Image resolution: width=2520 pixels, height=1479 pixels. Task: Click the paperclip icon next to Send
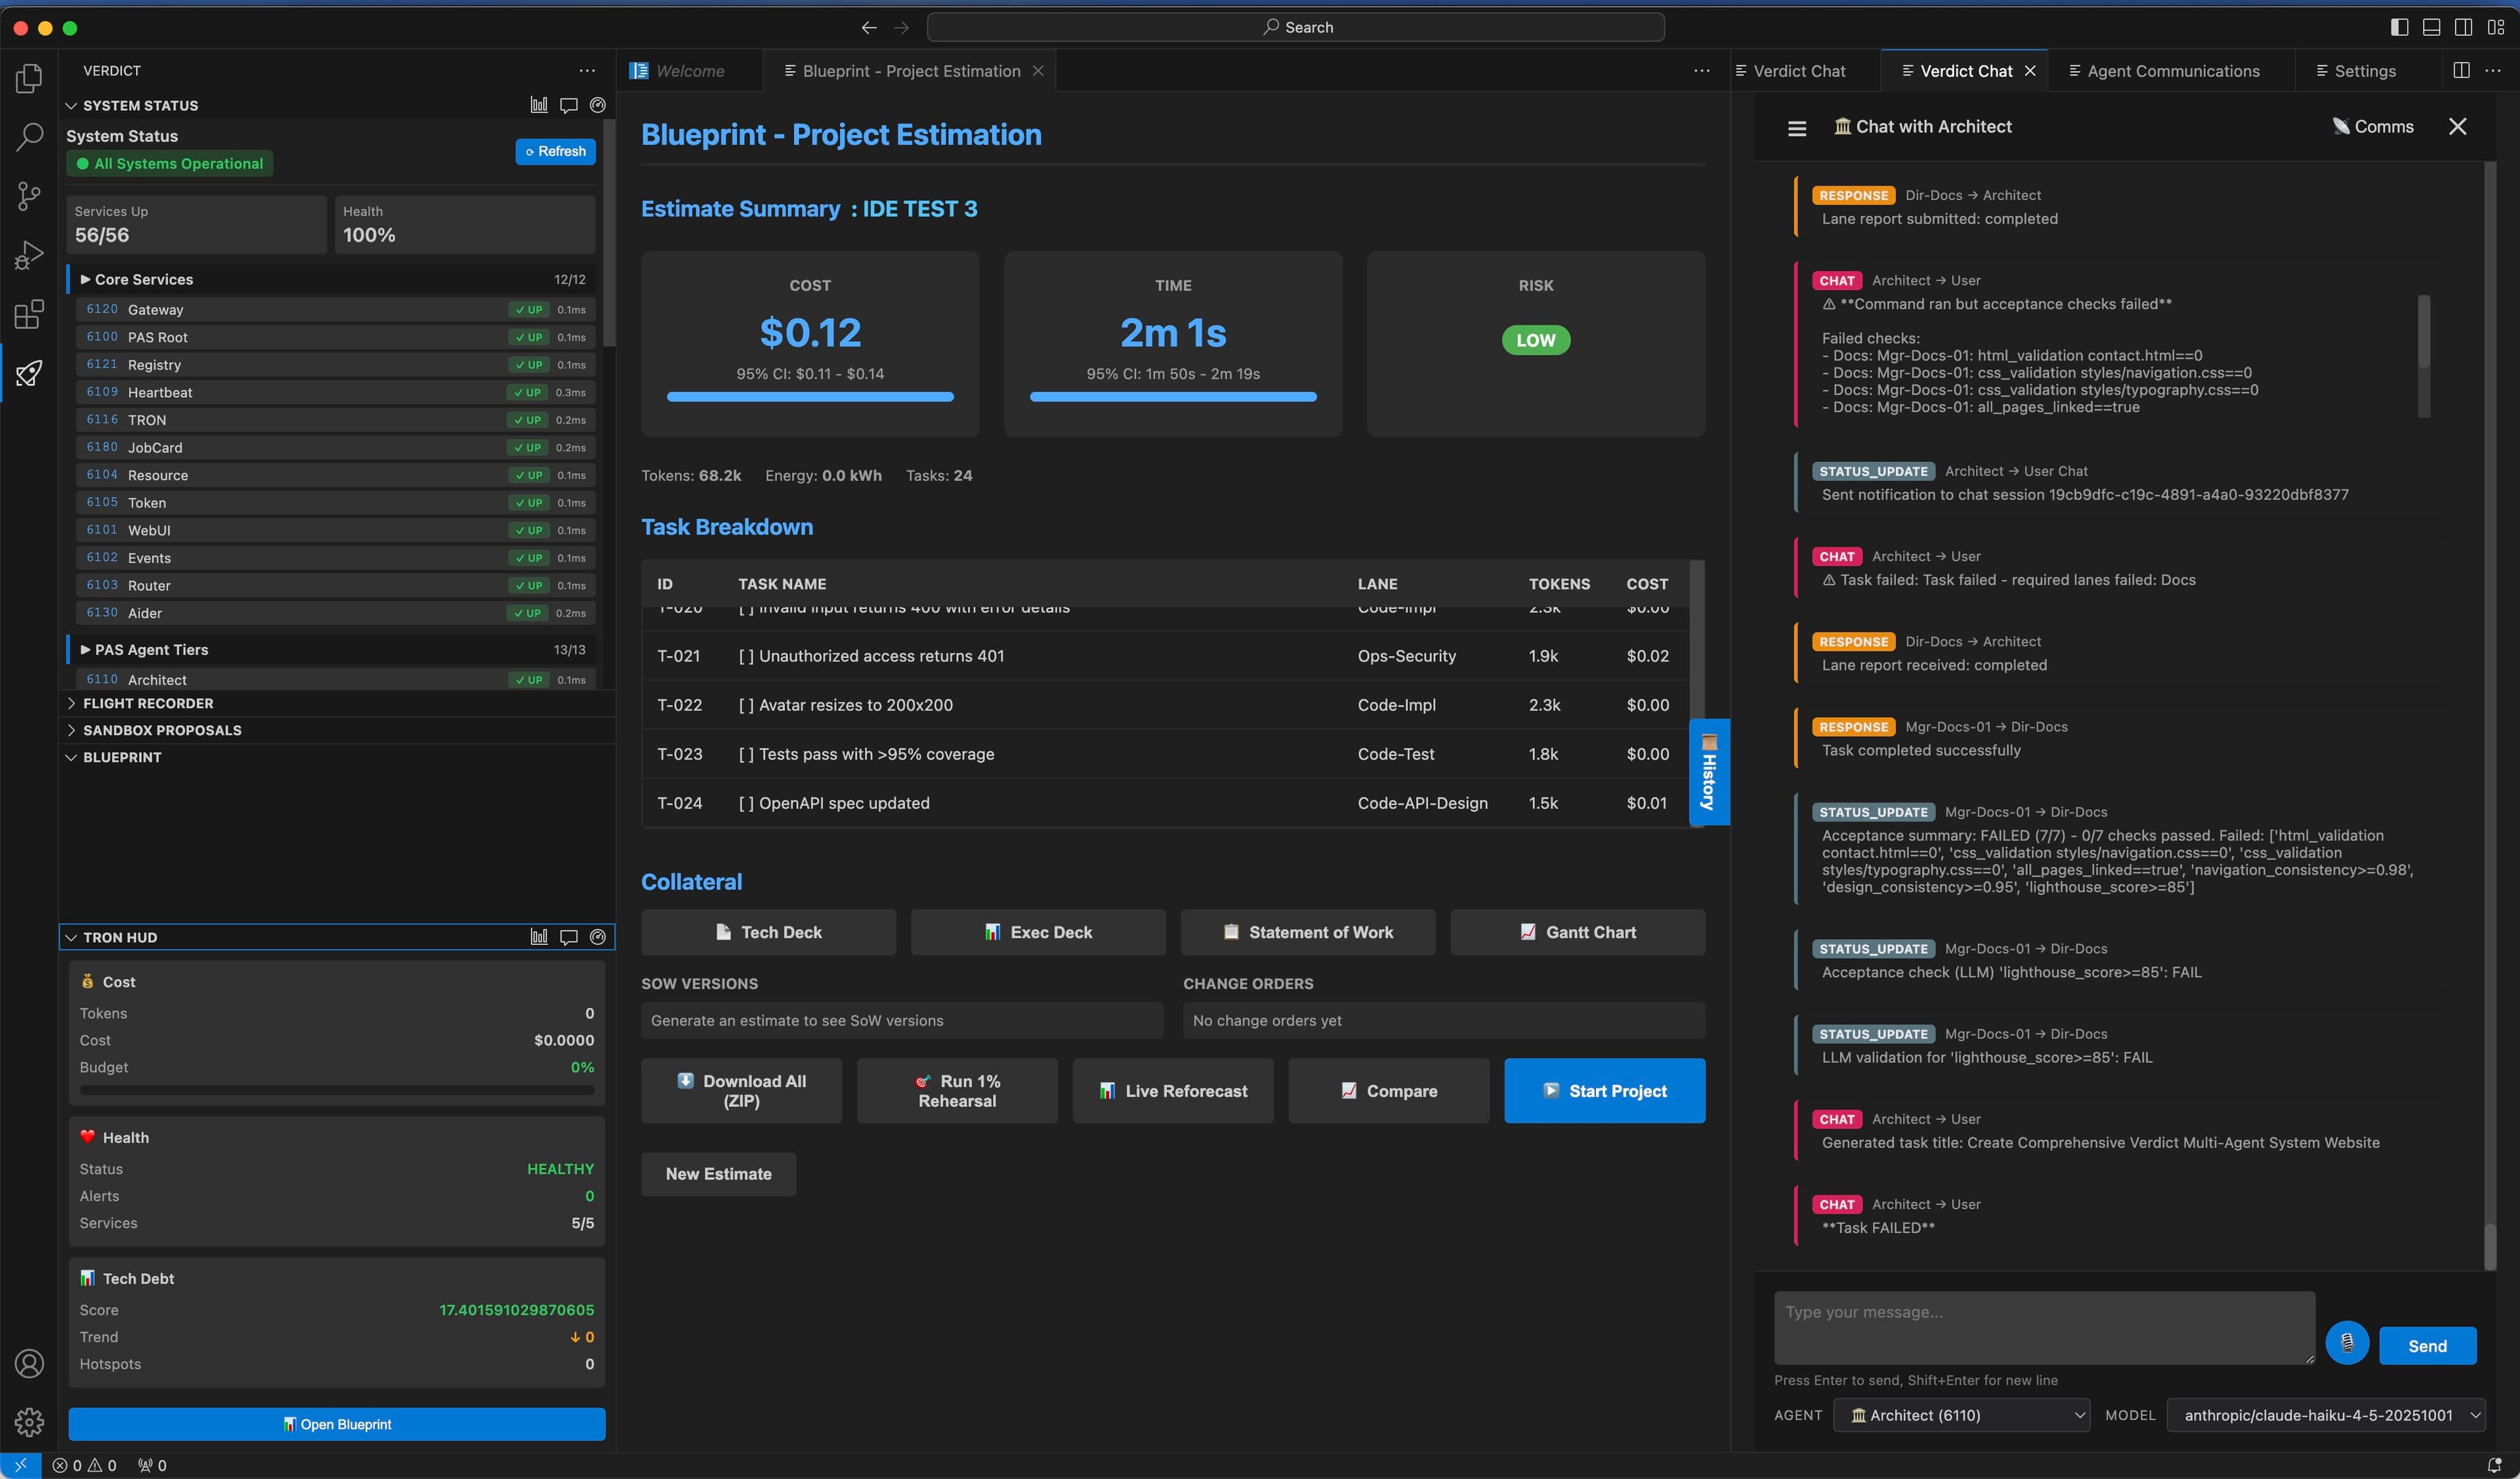2348,1344
